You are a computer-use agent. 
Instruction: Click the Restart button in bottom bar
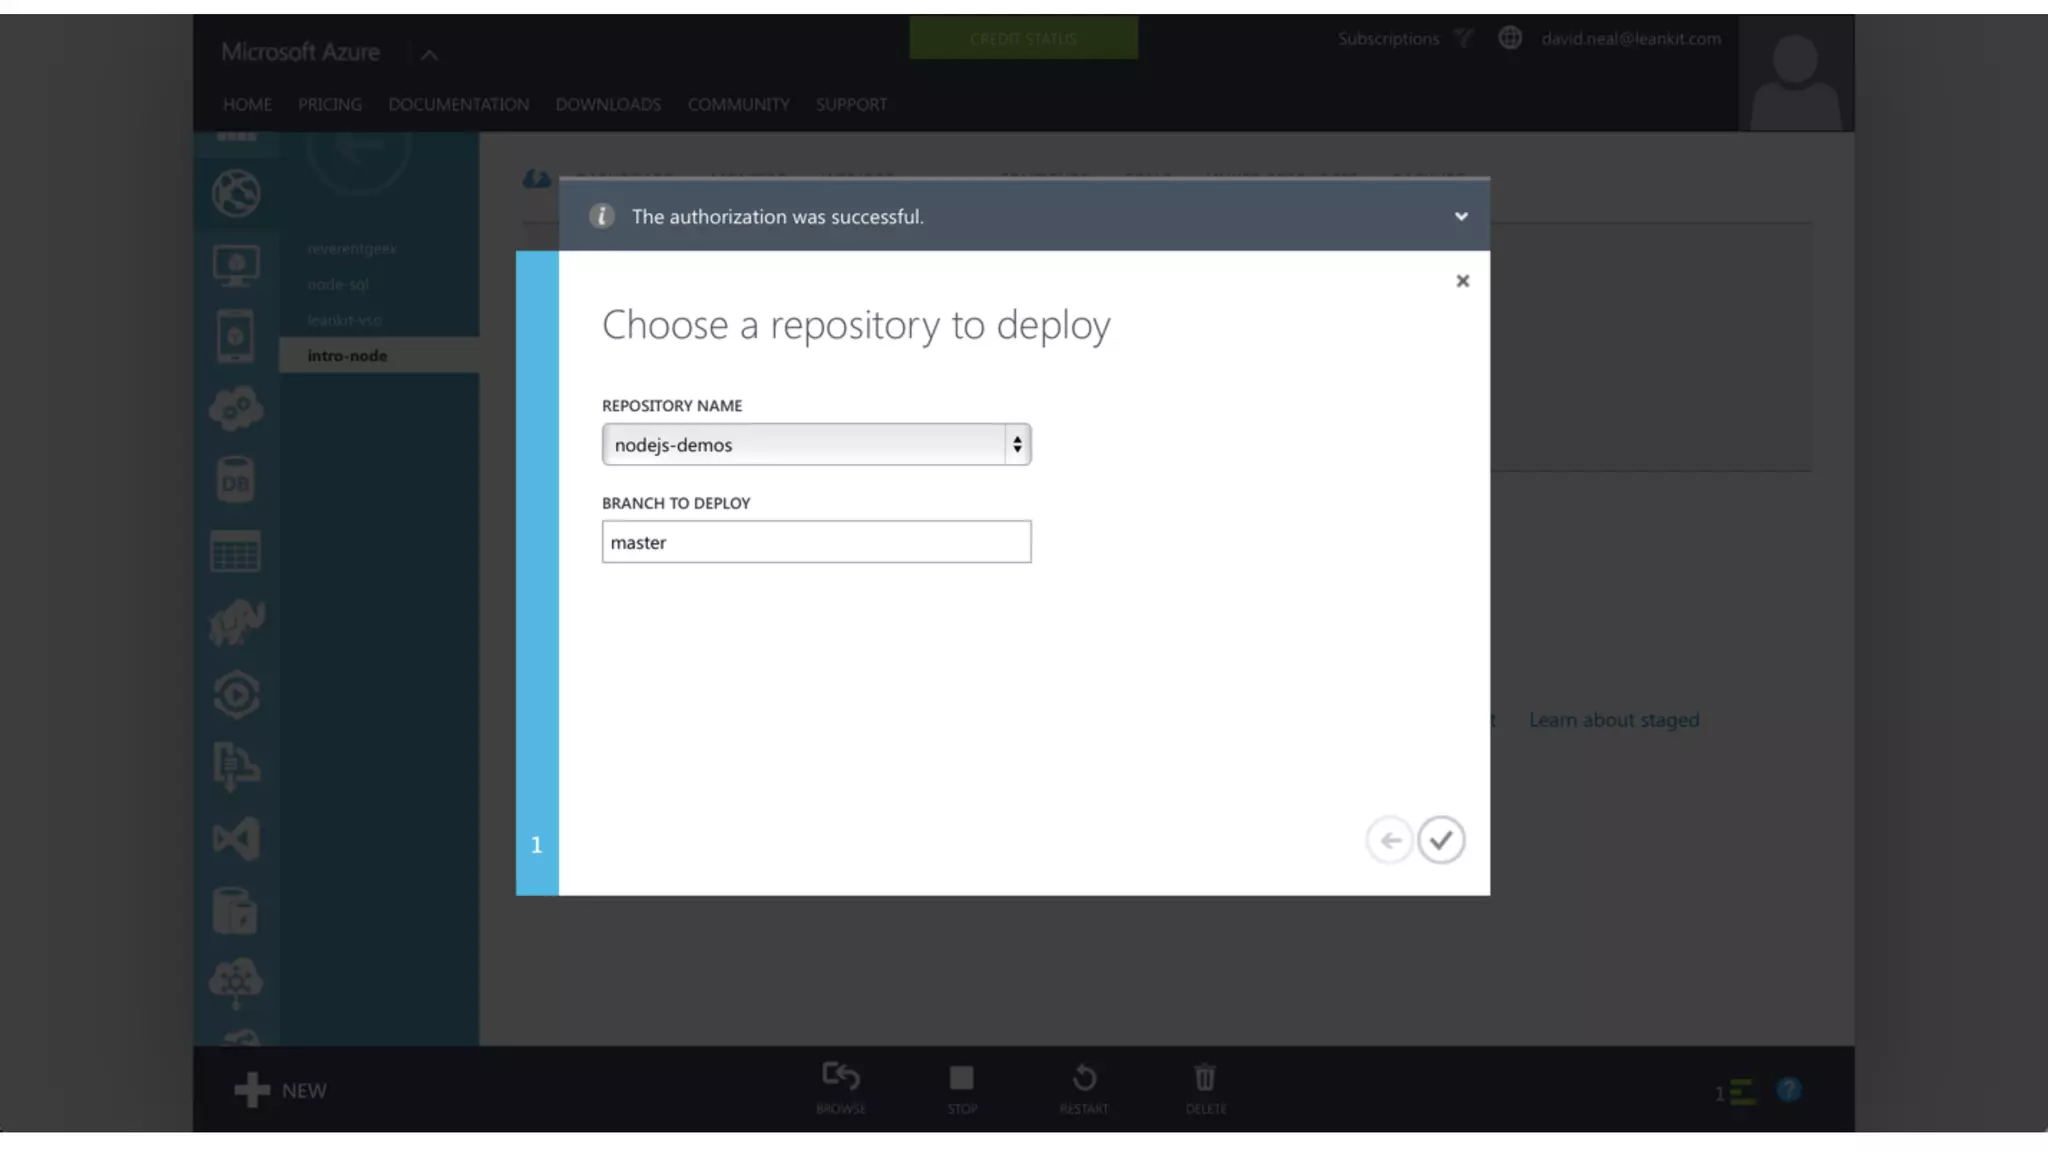(x=1084, y=1088)
